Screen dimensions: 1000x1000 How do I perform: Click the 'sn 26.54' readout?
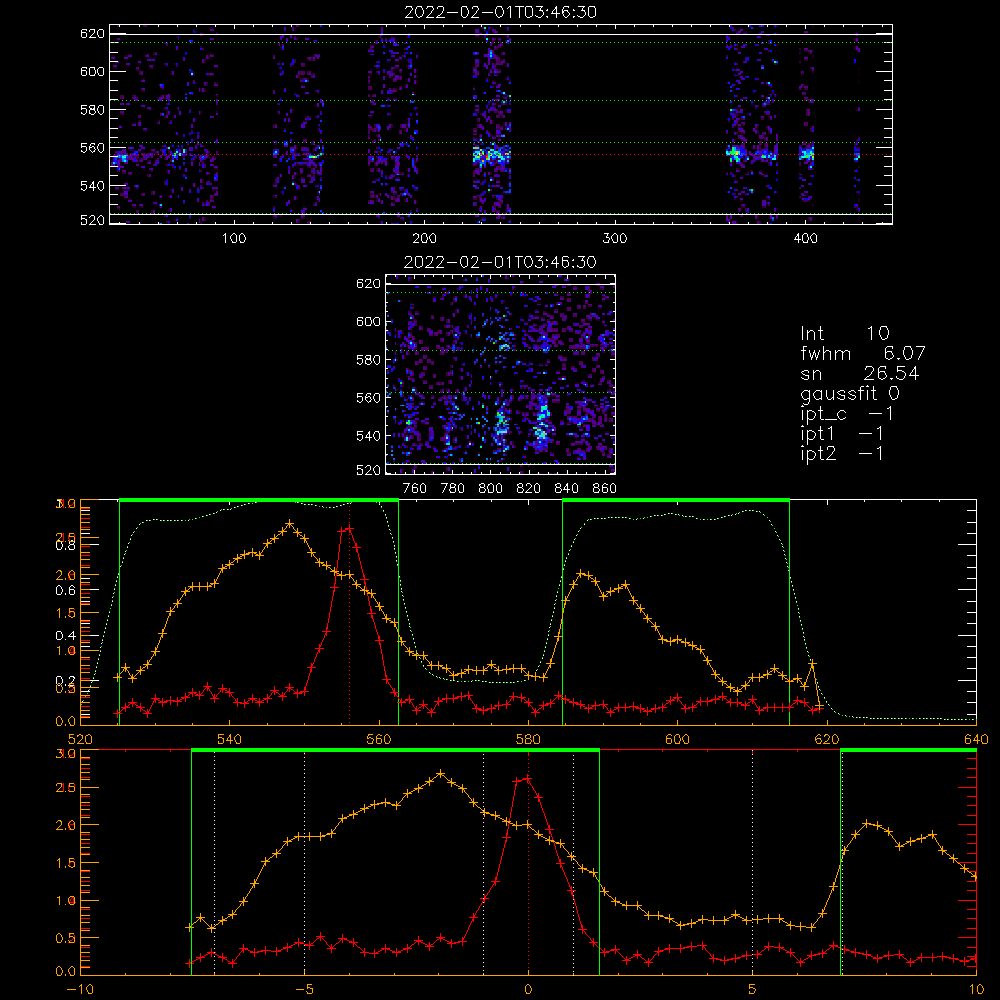coord(860,373)
